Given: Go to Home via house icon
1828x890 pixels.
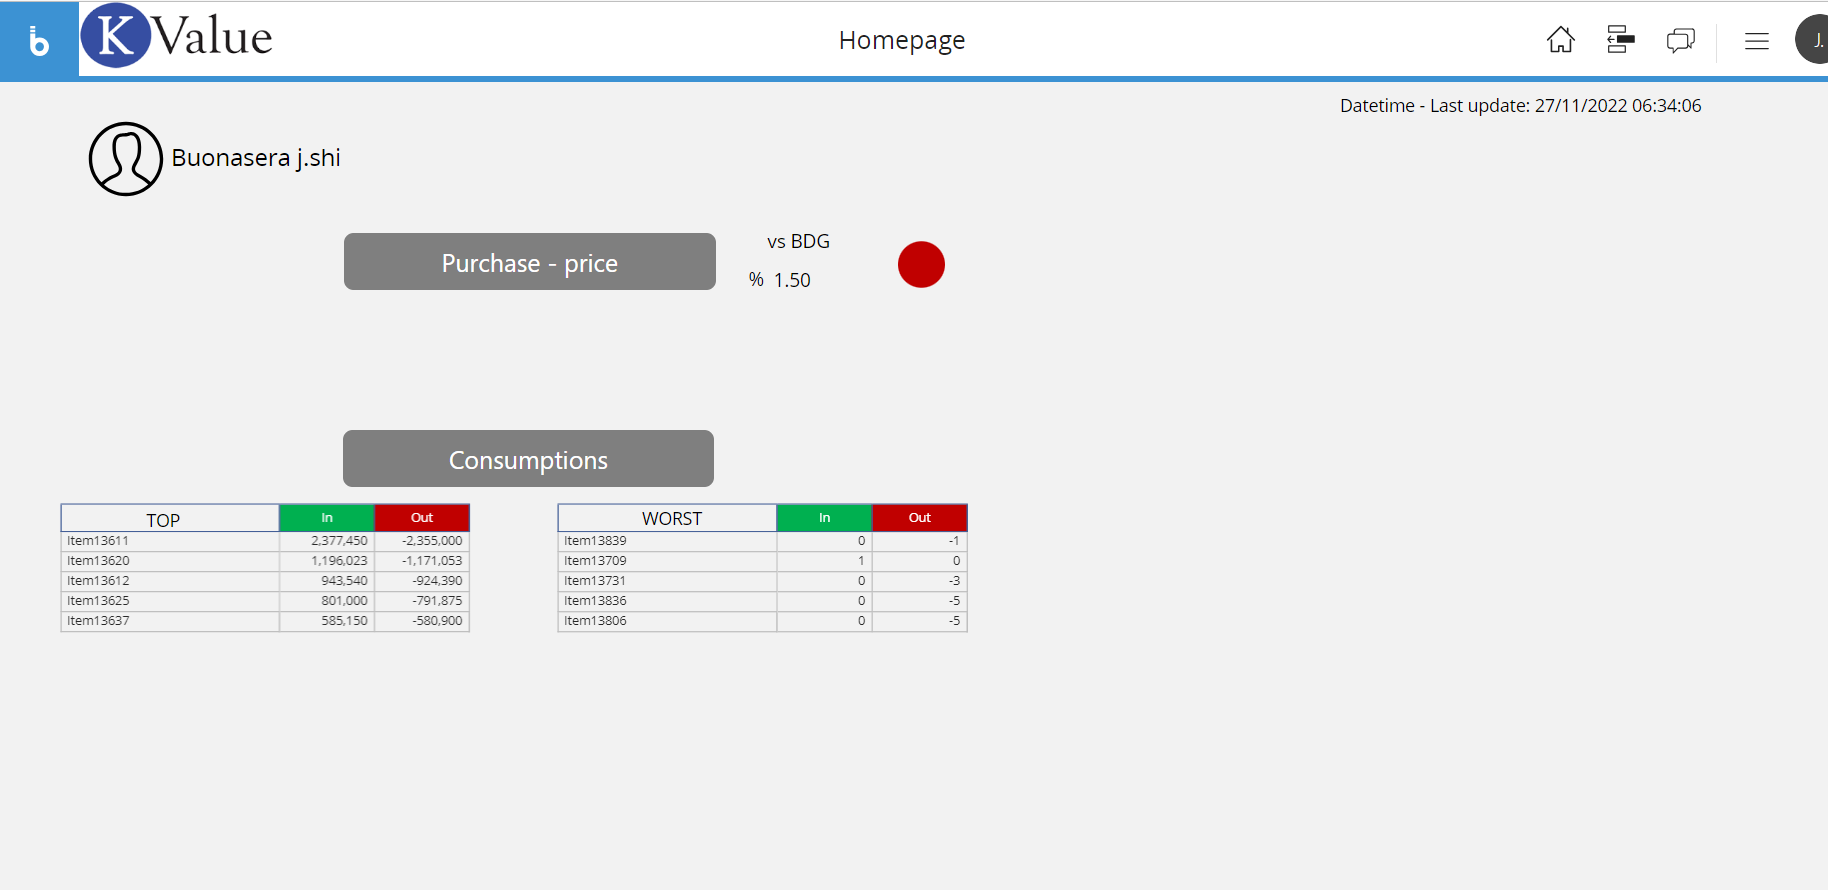Looking at the screenshot, I should coord(1560,40).
